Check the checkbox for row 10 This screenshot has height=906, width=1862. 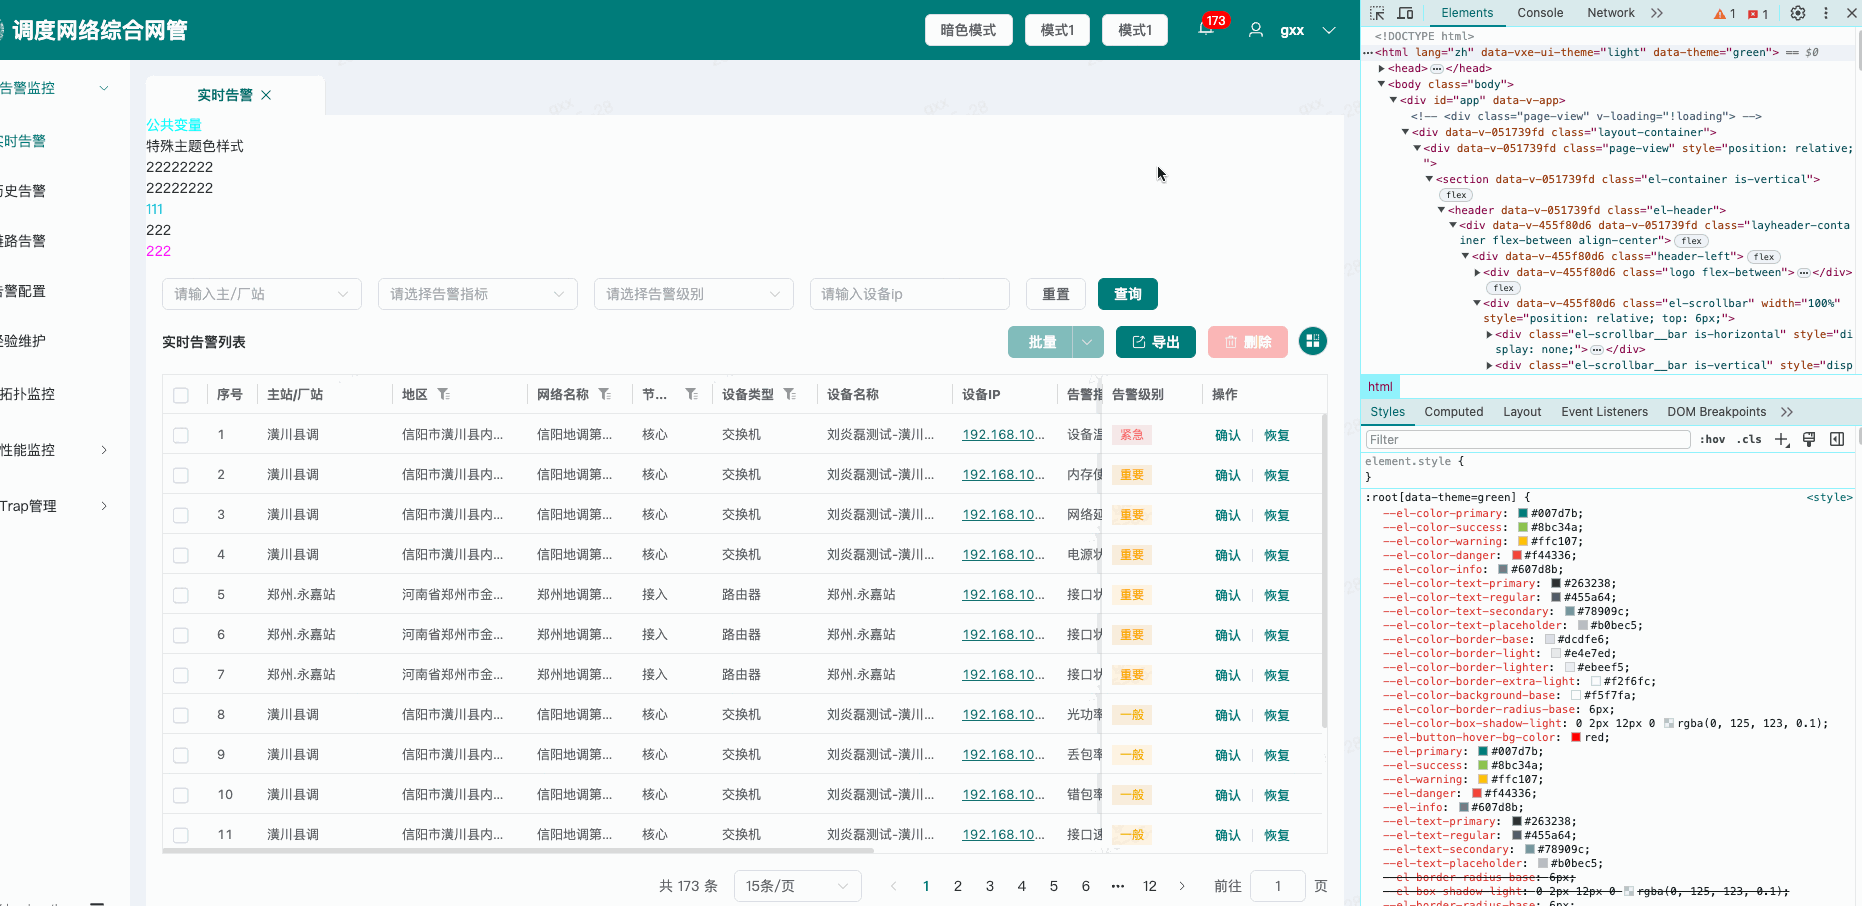click(x=181, y=795)
